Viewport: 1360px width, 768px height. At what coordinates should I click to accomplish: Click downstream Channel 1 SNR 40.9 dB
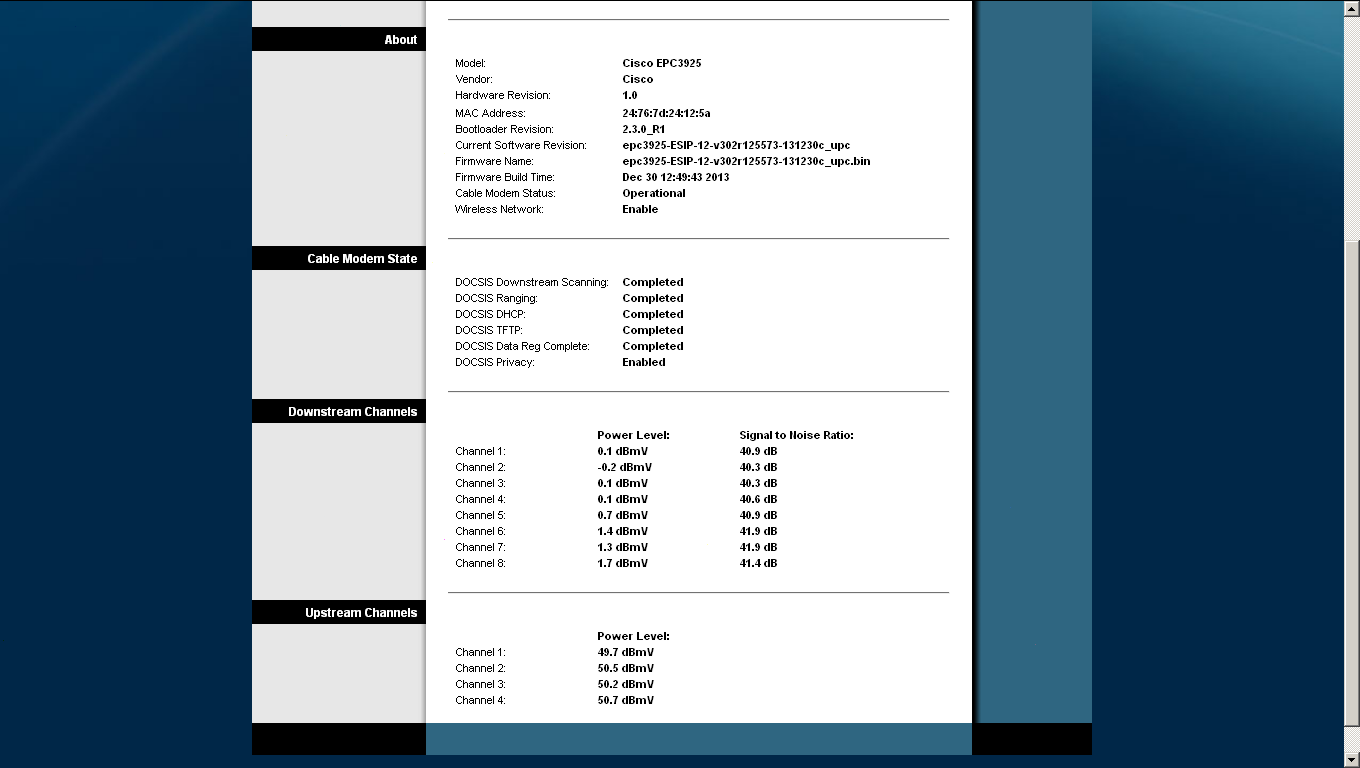pos(758,451)
